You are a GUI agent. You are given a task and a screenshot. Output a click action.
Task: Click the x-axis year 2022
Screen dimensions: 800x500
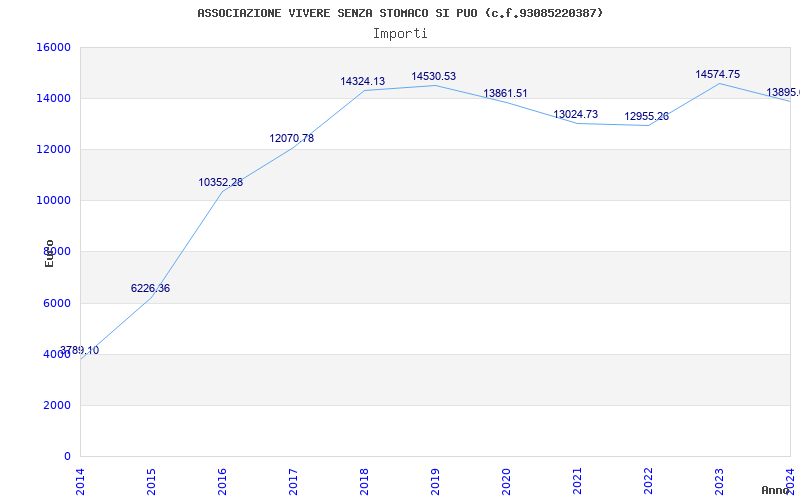tap(648, 481)
